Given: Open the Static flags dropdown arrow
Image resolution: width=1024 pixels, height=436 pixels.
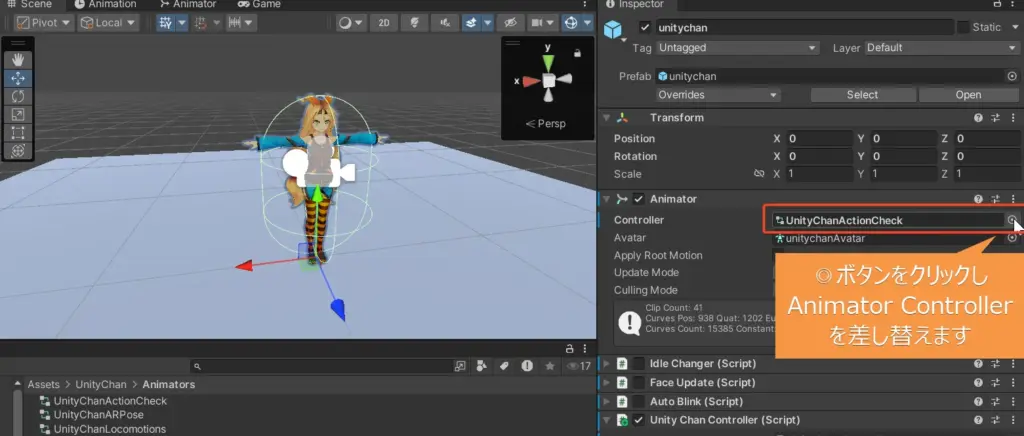Looking at the screenshot, I should pyautogui.click(x=1014, y=27).
